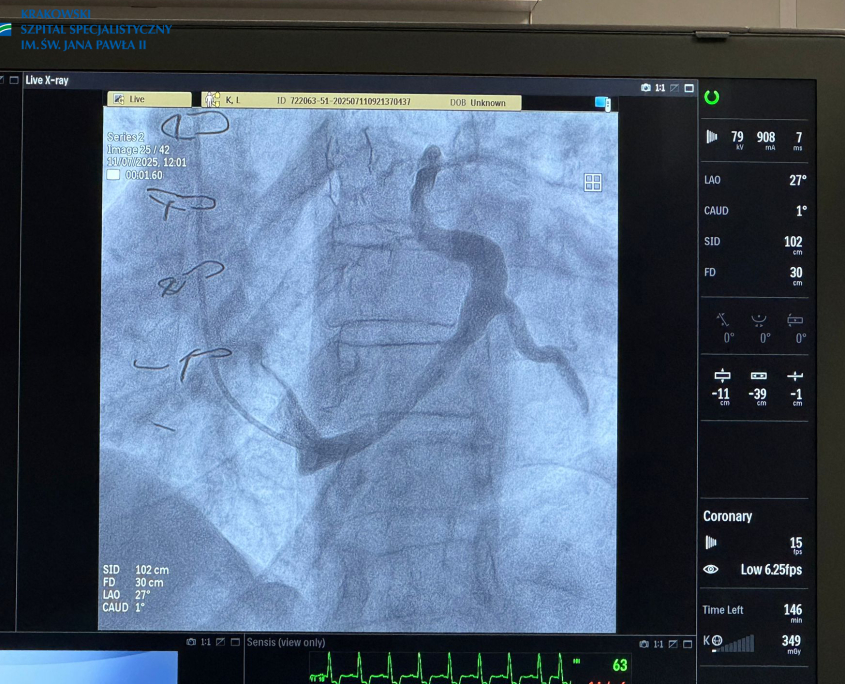Click the 15 fps value
This screenshot has height=684, width=845.
796,544
